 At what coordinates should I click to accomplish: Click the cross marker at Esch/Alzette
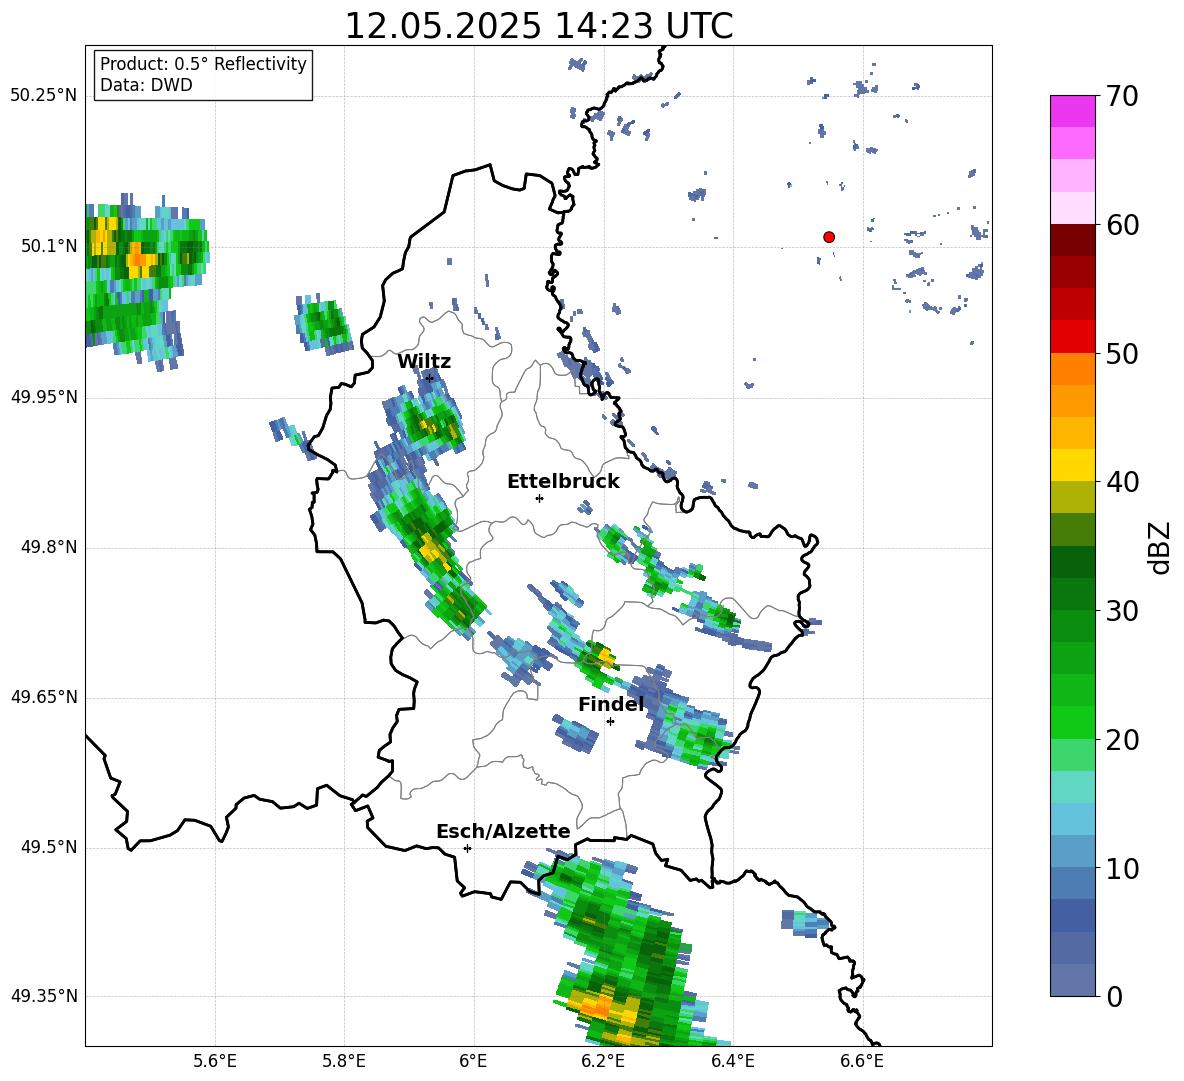click(x=467, y=848)
